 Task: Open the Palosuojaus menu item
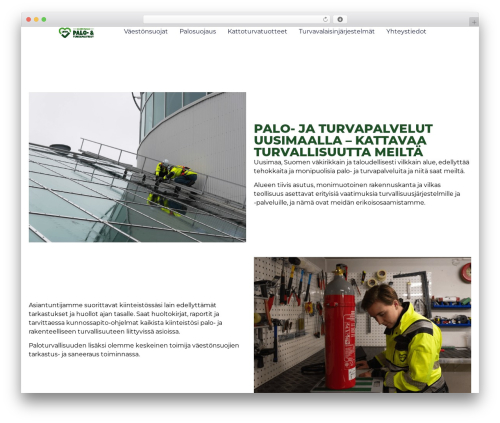198,32
